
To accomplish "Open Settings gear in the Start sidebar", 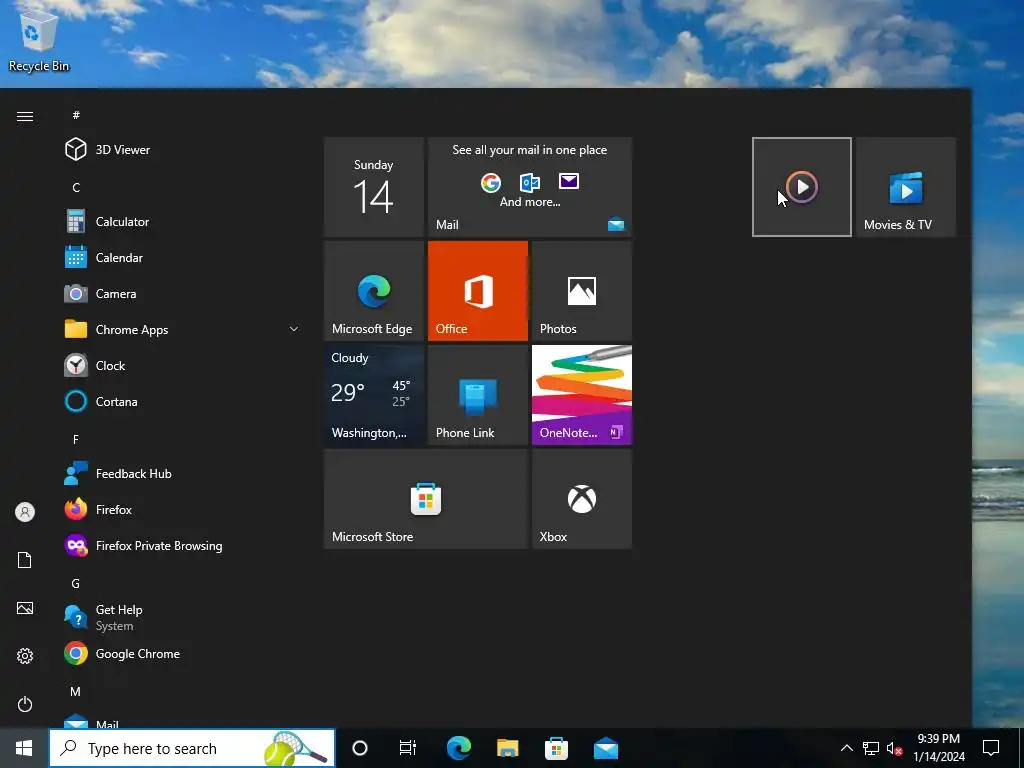I will click(x=25, y=656).
